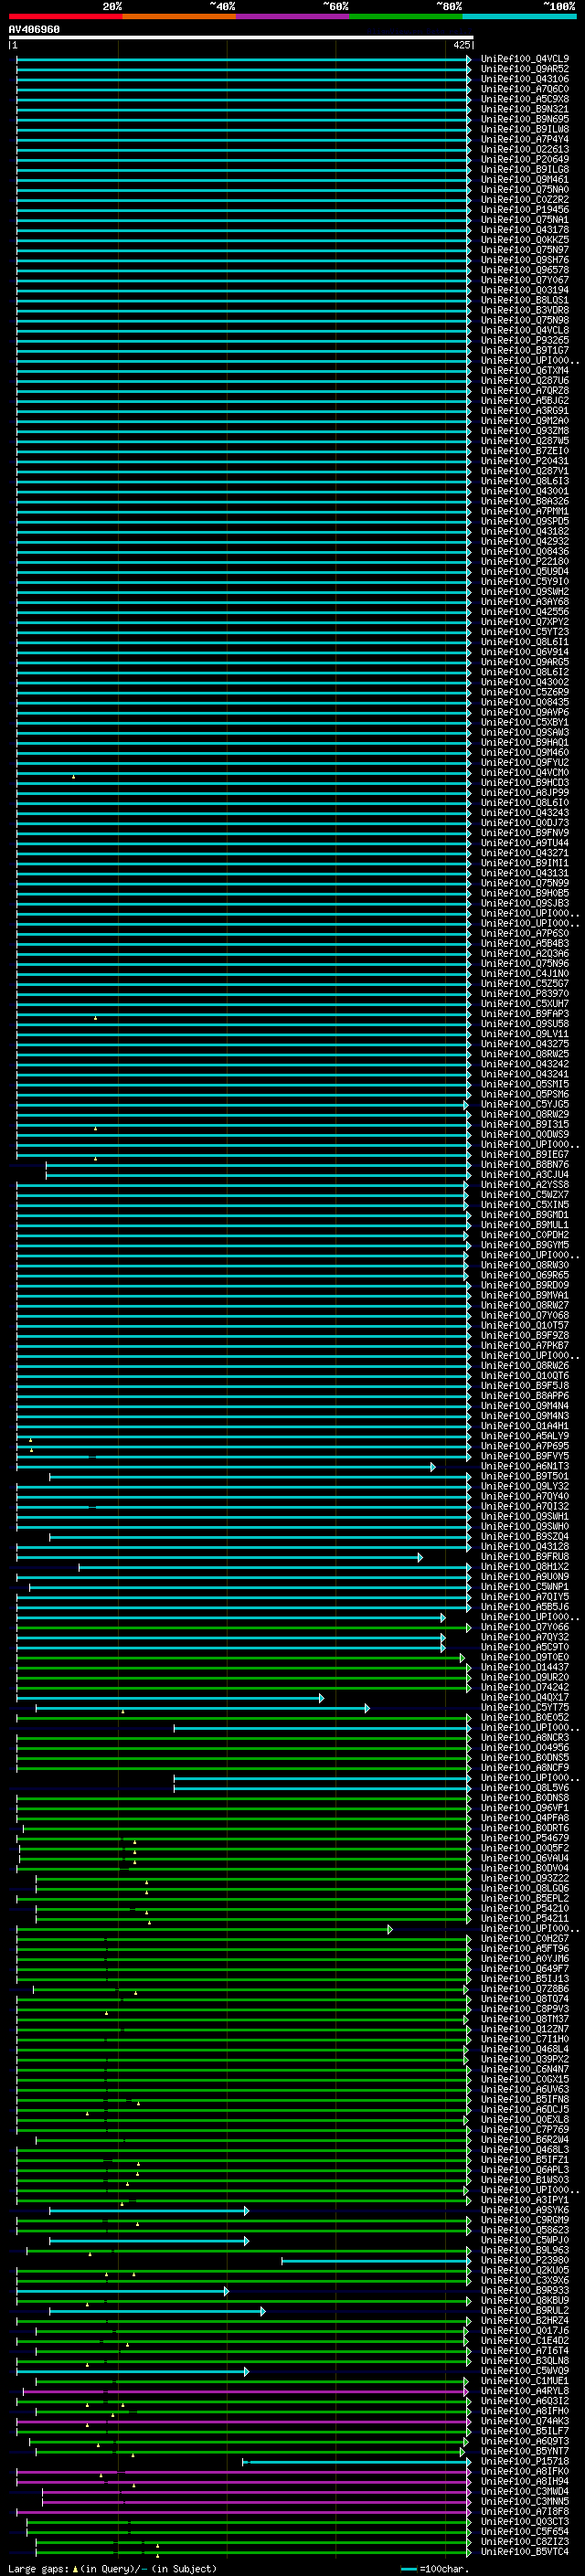
Task: Select hit label UniRef100_Q03194
Action: point(524,290)
